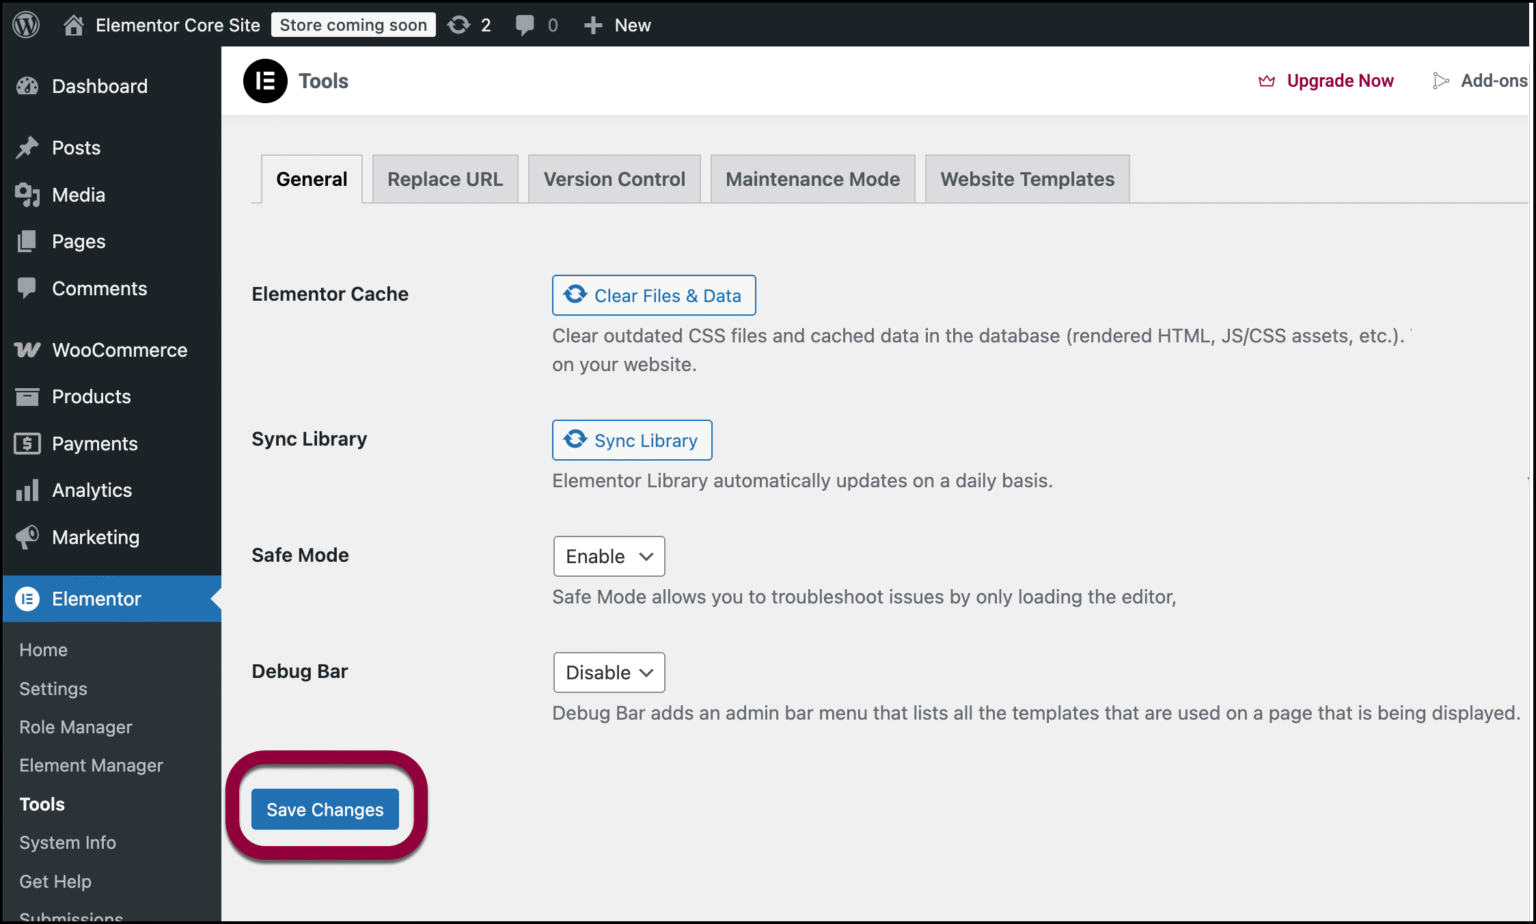
Task: Click the Save Changes button
Action: coord(325,809)
